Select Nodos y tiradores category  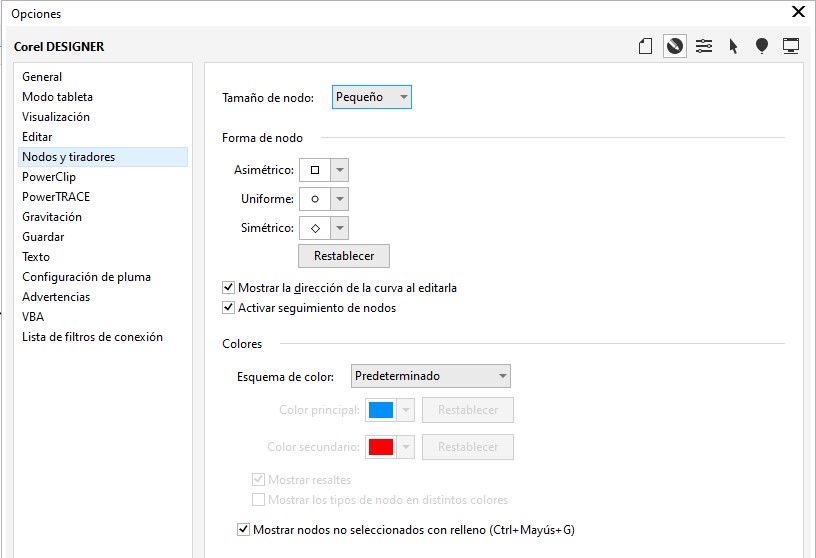[x=103, y=157]
